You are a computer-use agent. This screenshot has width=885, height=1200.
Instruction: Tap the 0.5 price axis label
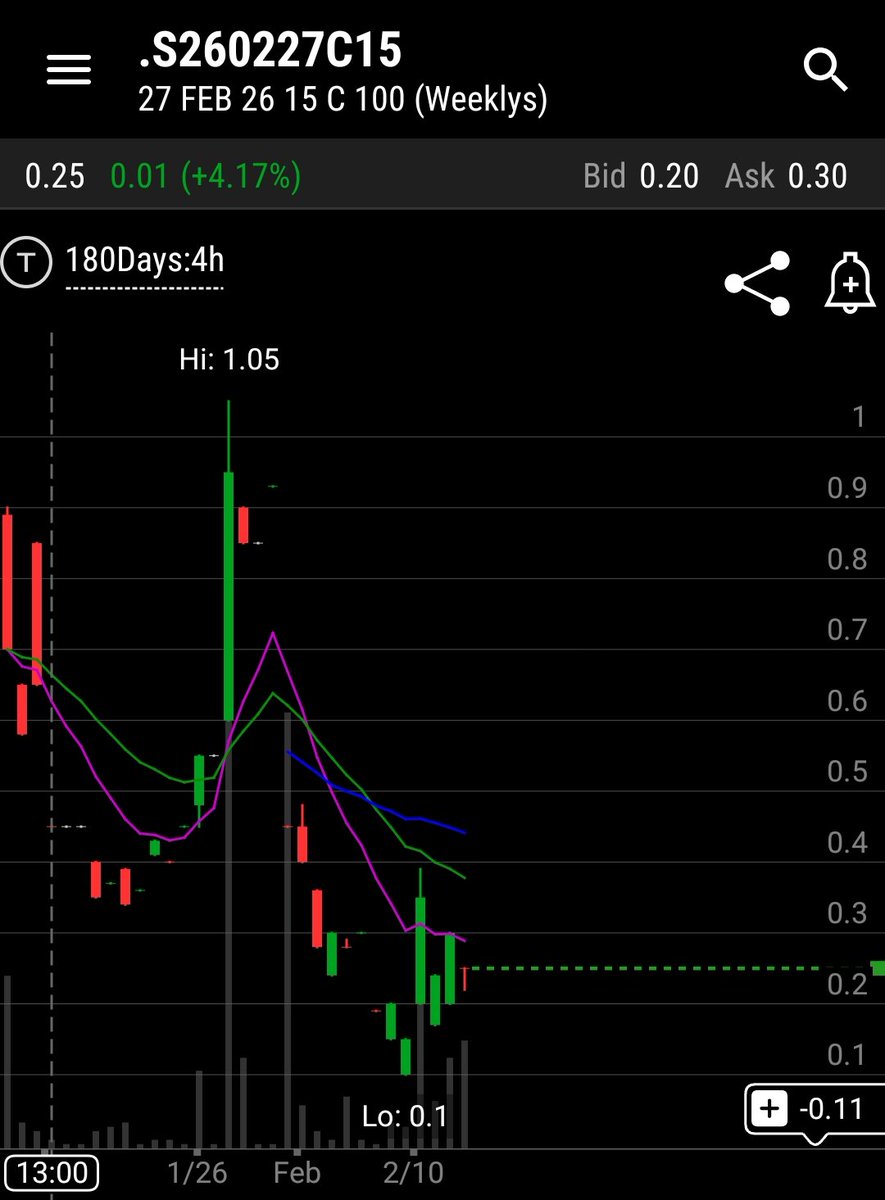[x=846, y=771]
